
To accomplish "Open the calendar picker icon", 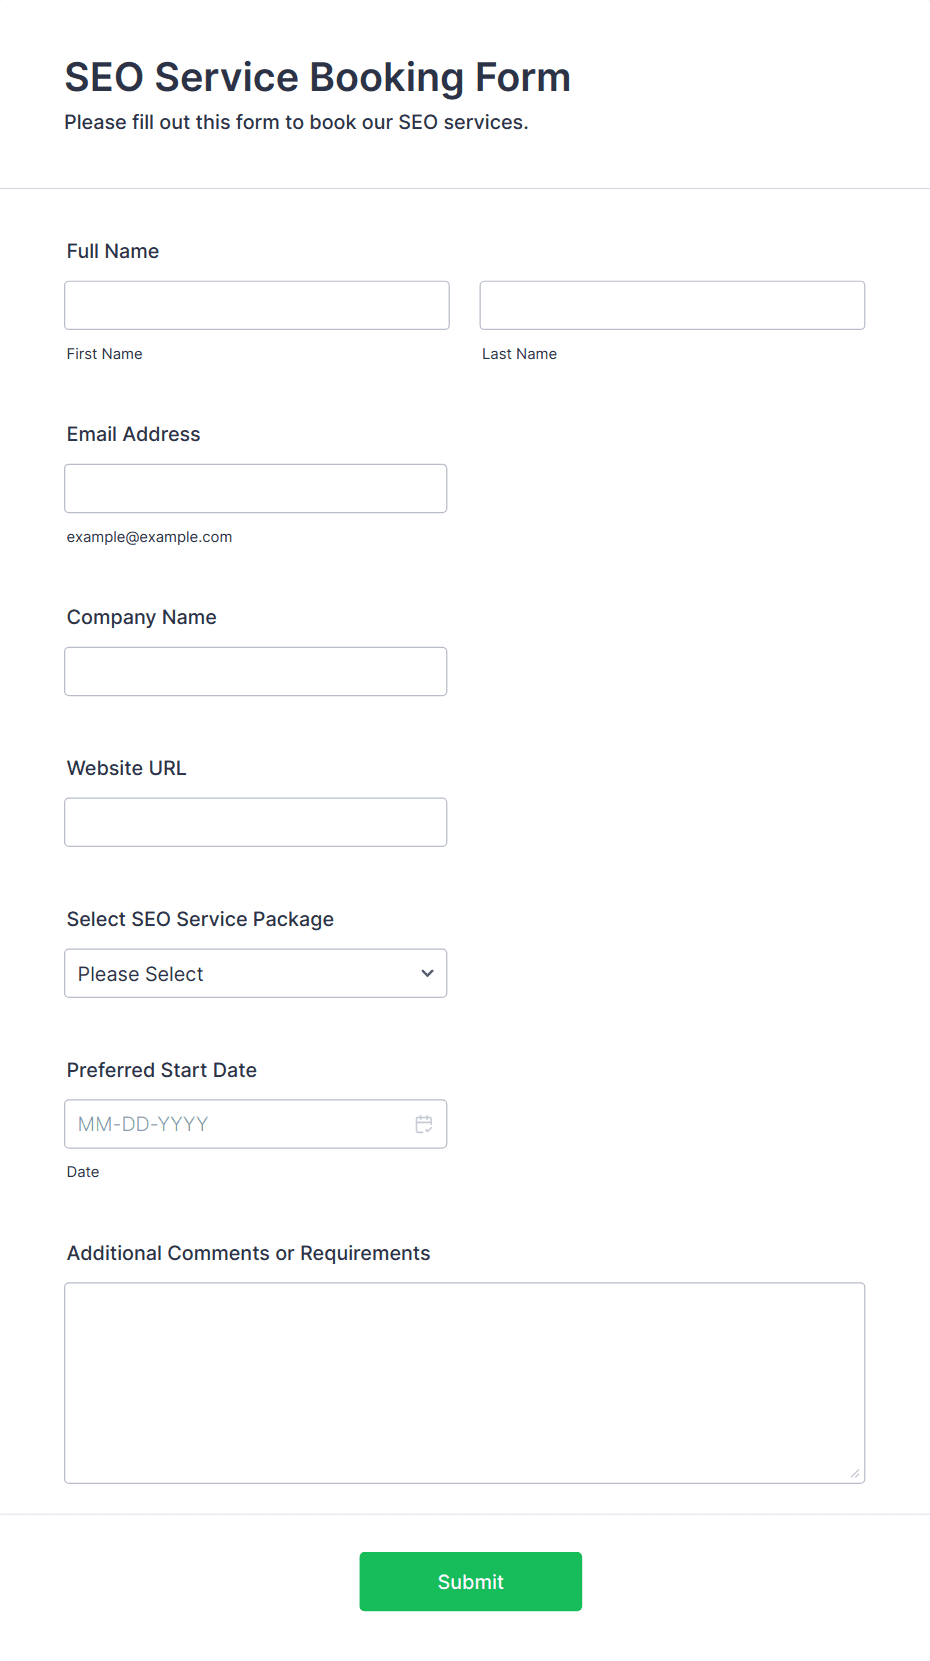I will coord(424,1124).
